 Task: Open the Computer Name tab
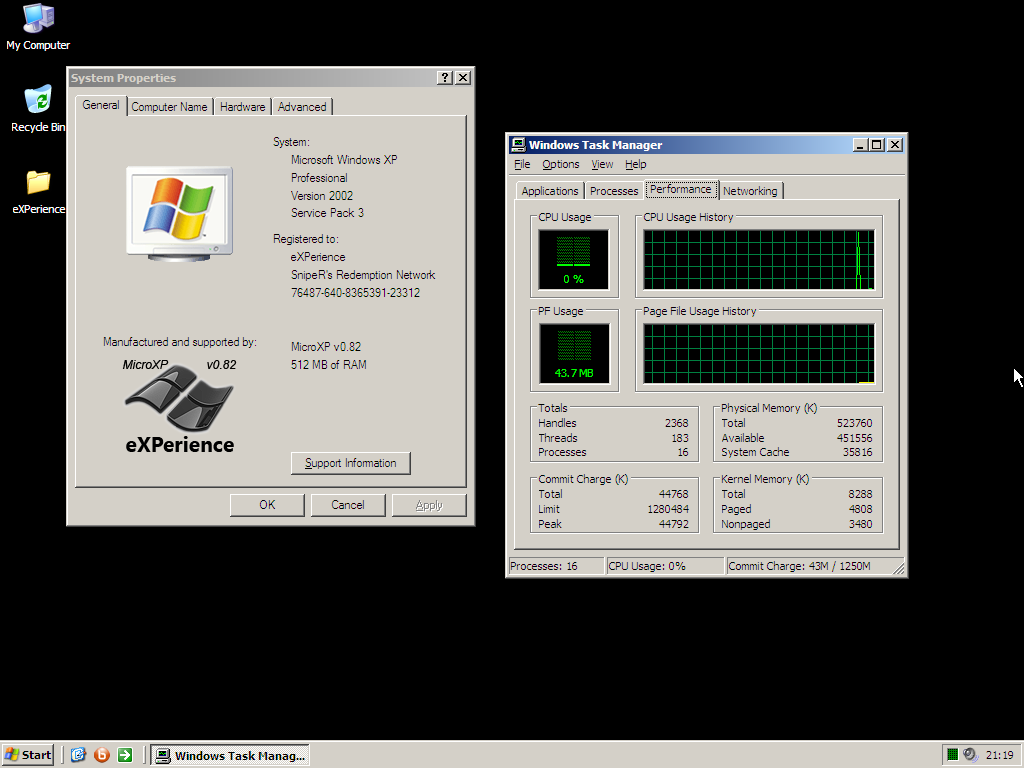tap(169, 106)
